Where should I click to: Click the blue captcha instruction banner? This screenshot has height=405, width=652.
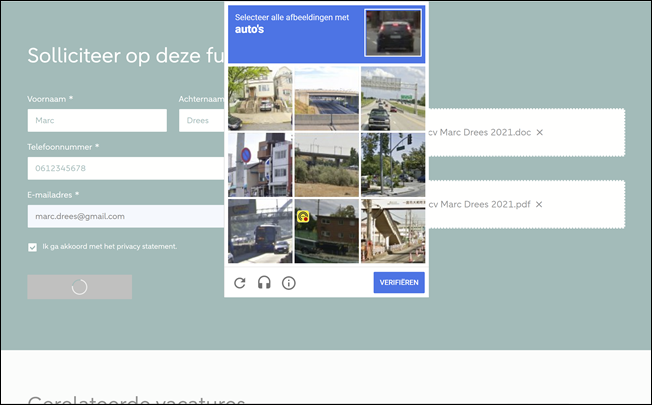[x=296, y=34]
